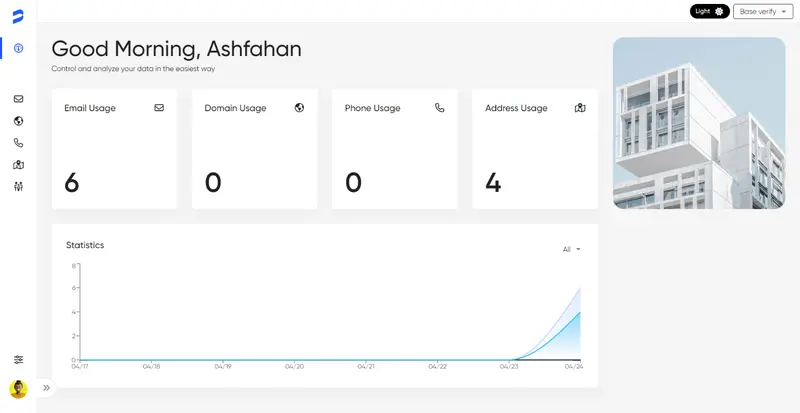800x413 pixels.
Task: Open phone verification from the sidebar phone icon
Action: click(18, 143)
